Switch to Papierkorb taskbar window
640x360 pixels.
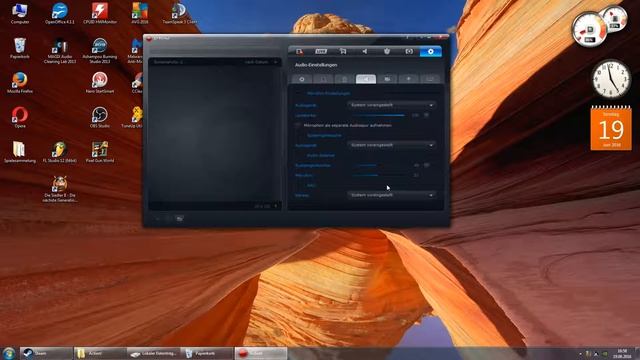pos(207,353)
